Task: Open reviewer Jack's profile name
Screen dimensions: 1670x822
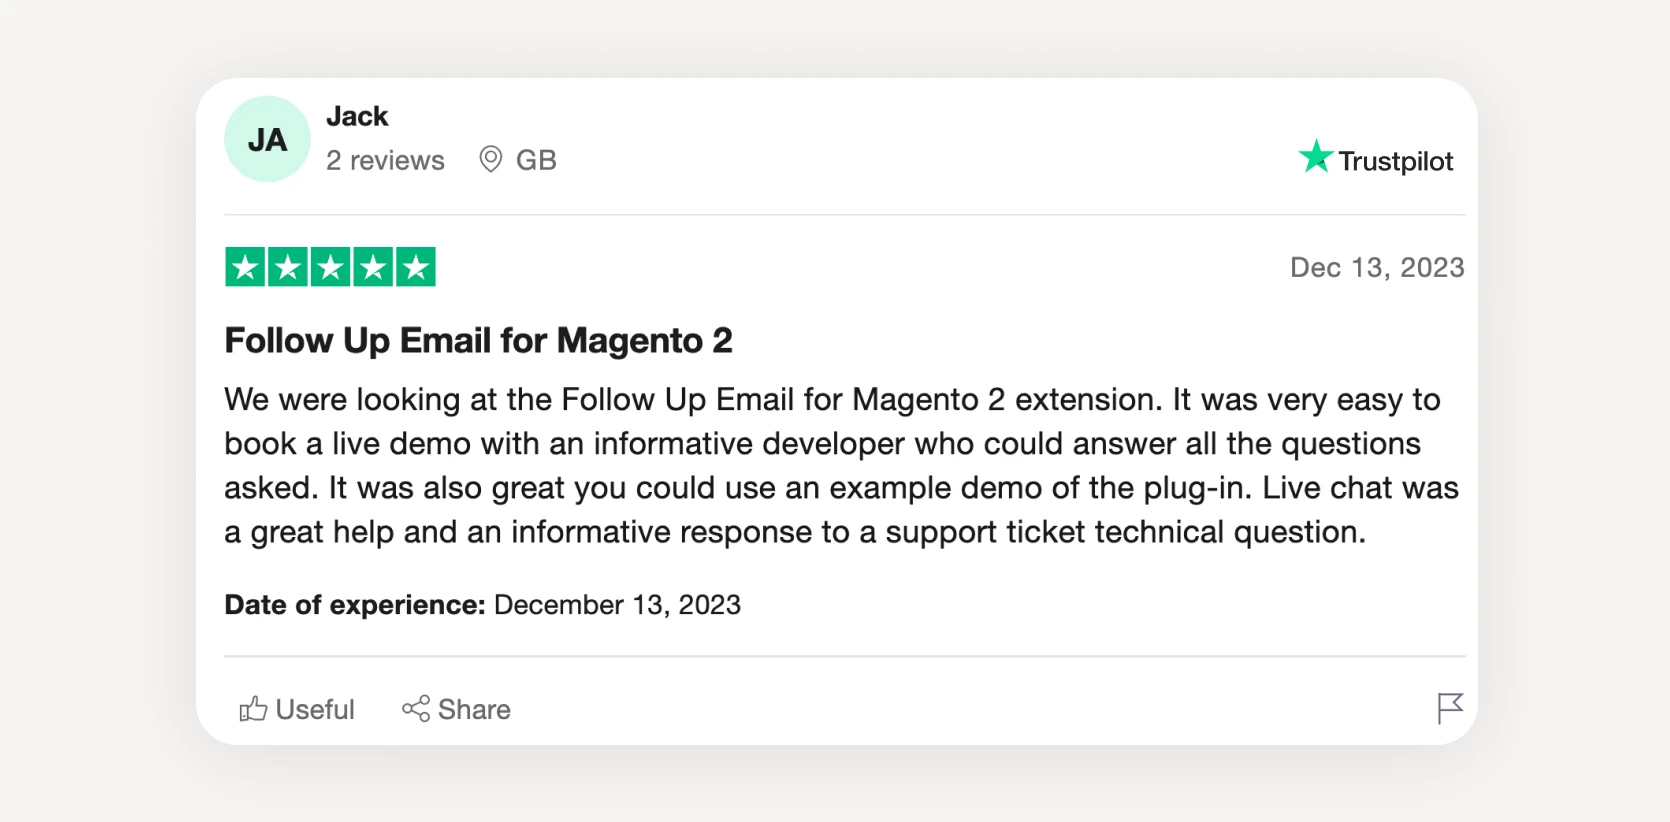Action: (x=357, y=116)
